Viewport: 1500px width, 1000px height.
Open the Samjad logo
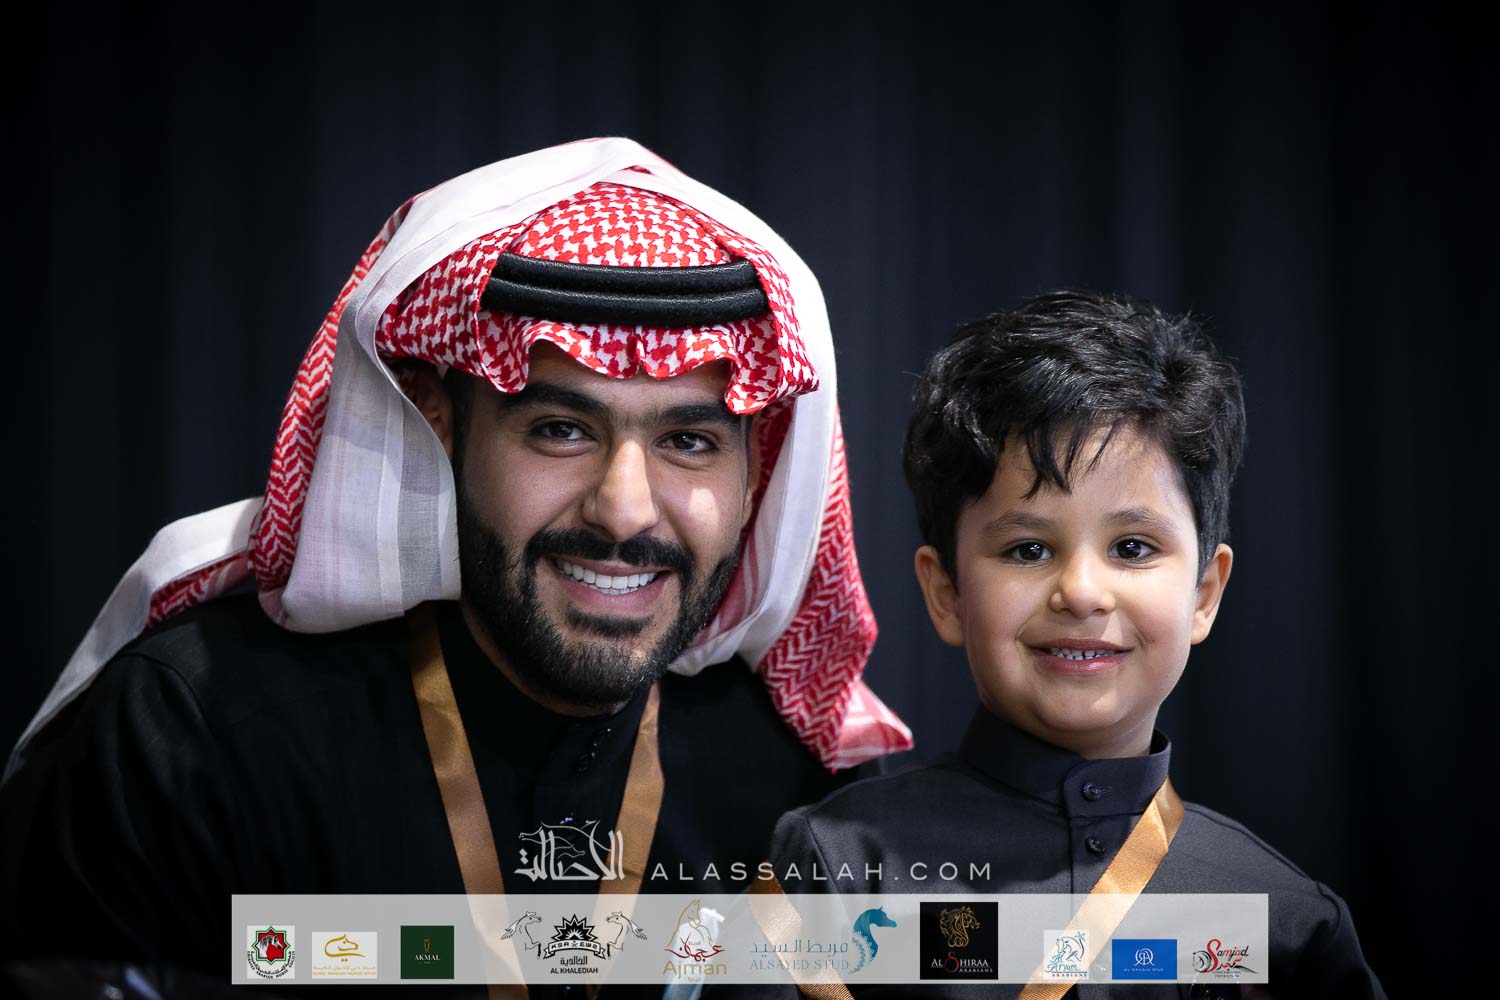[1222, 957]
